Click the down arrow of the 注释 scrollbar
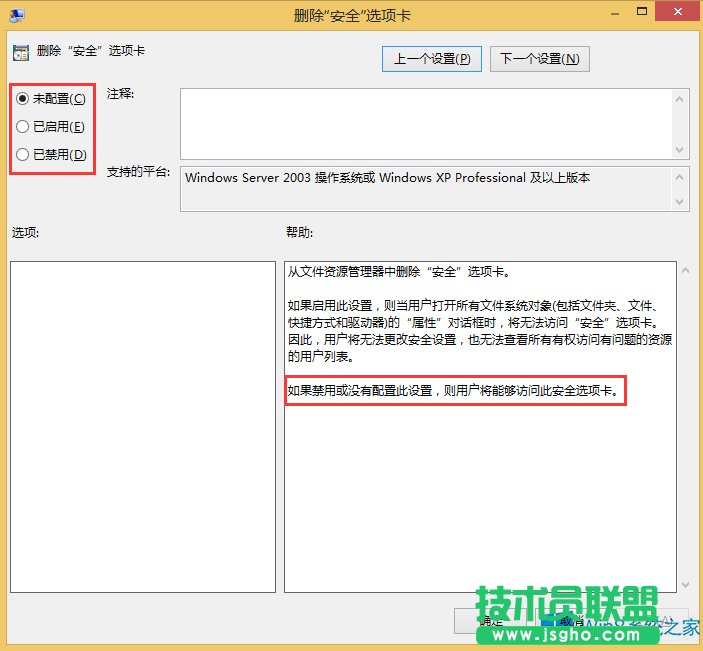Image resolution: width=703 pixels, height=651 pixels. (680, 149)
